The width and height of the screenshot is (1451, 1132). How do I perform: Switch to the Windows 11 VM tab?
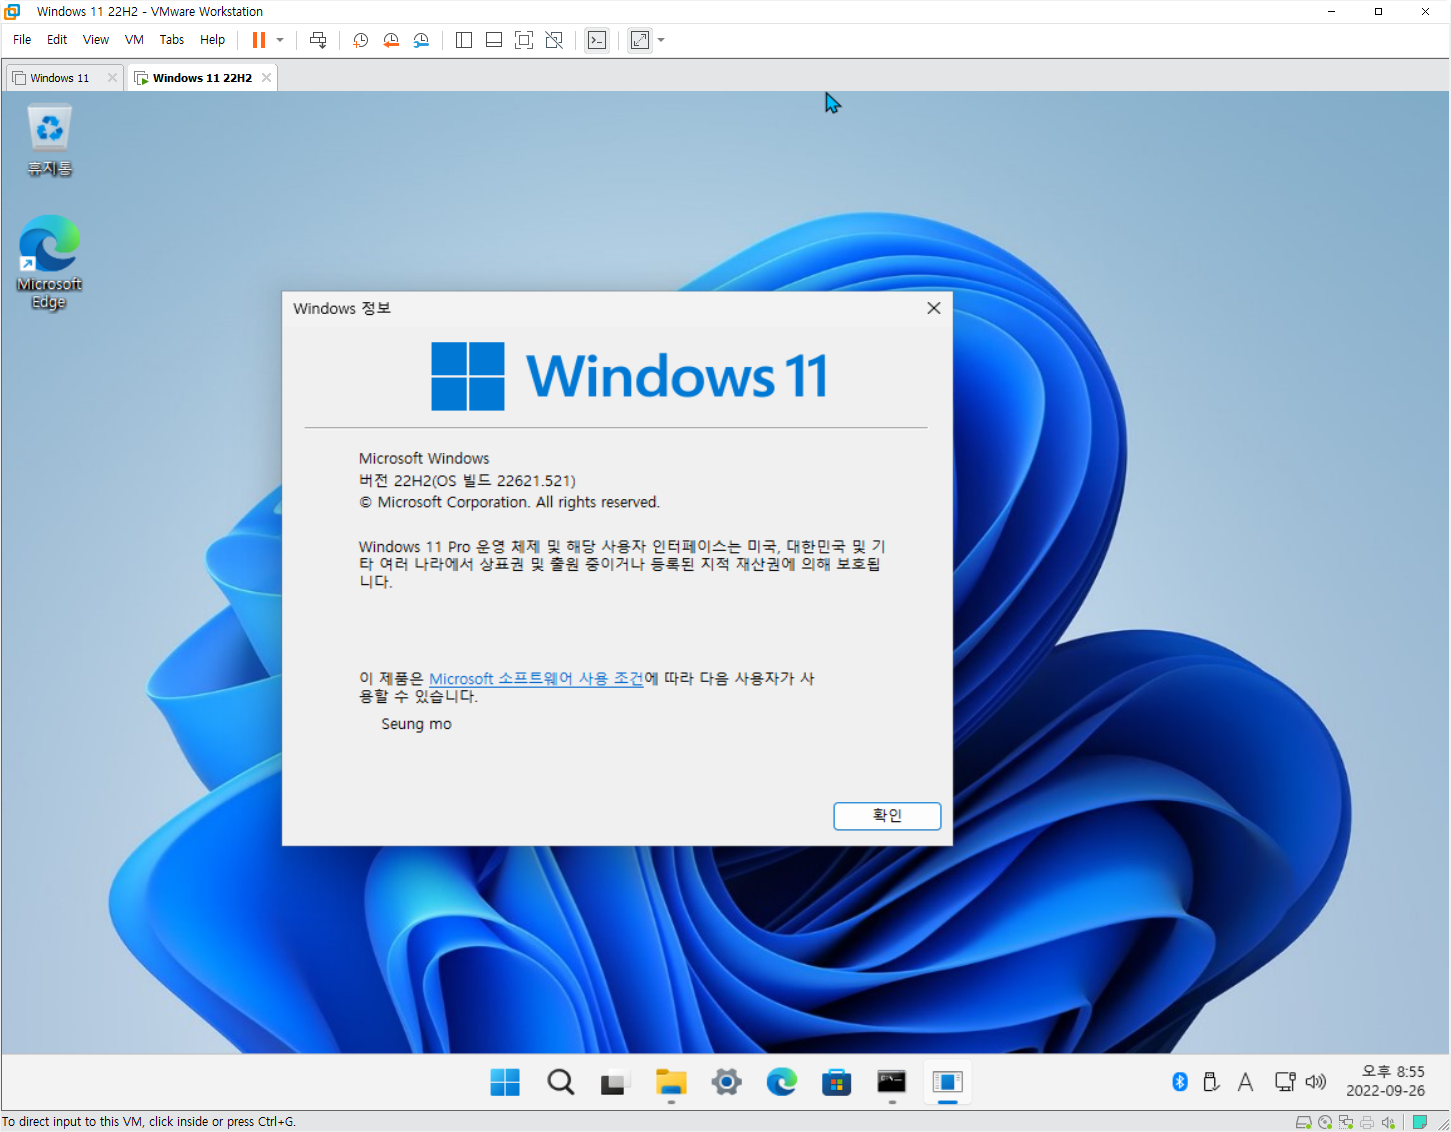click(59, 78)
